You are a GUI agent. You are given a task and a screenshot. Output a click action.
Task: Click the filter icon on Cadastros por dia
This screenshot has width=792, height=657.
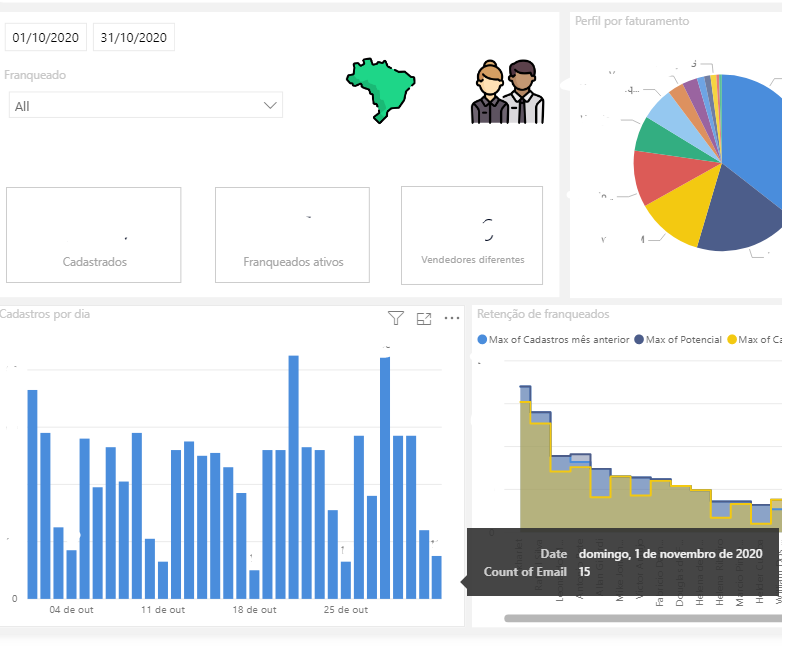coord(395,318)
